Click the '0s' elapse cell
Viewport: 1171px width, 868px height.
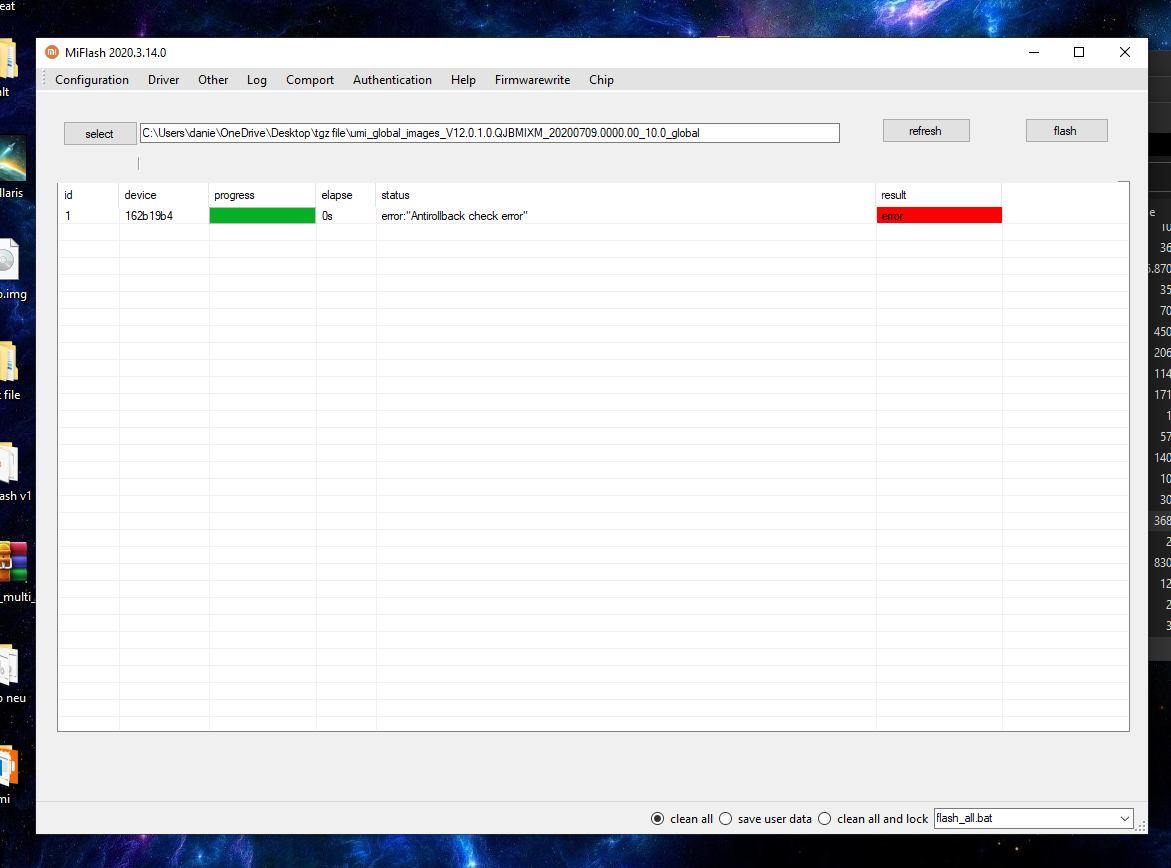(x=327, y=216)
